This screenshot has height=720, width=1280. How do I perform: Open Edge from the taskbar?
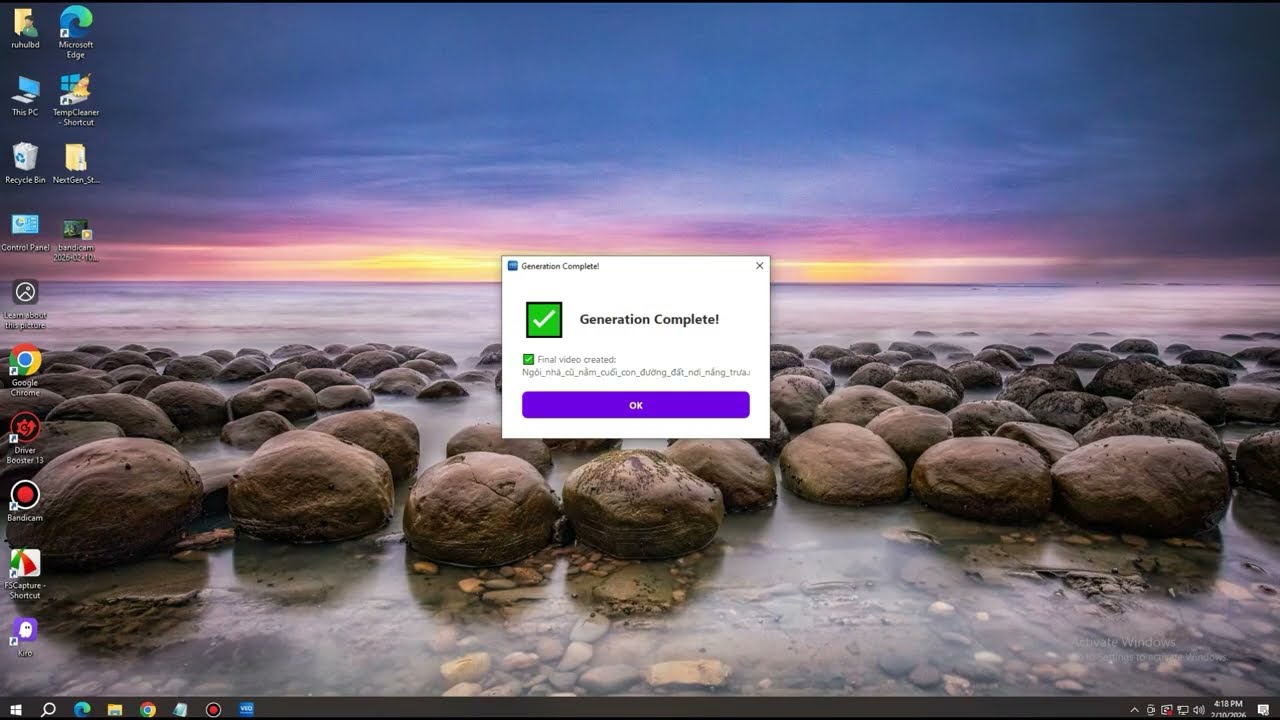click(82, 709)
